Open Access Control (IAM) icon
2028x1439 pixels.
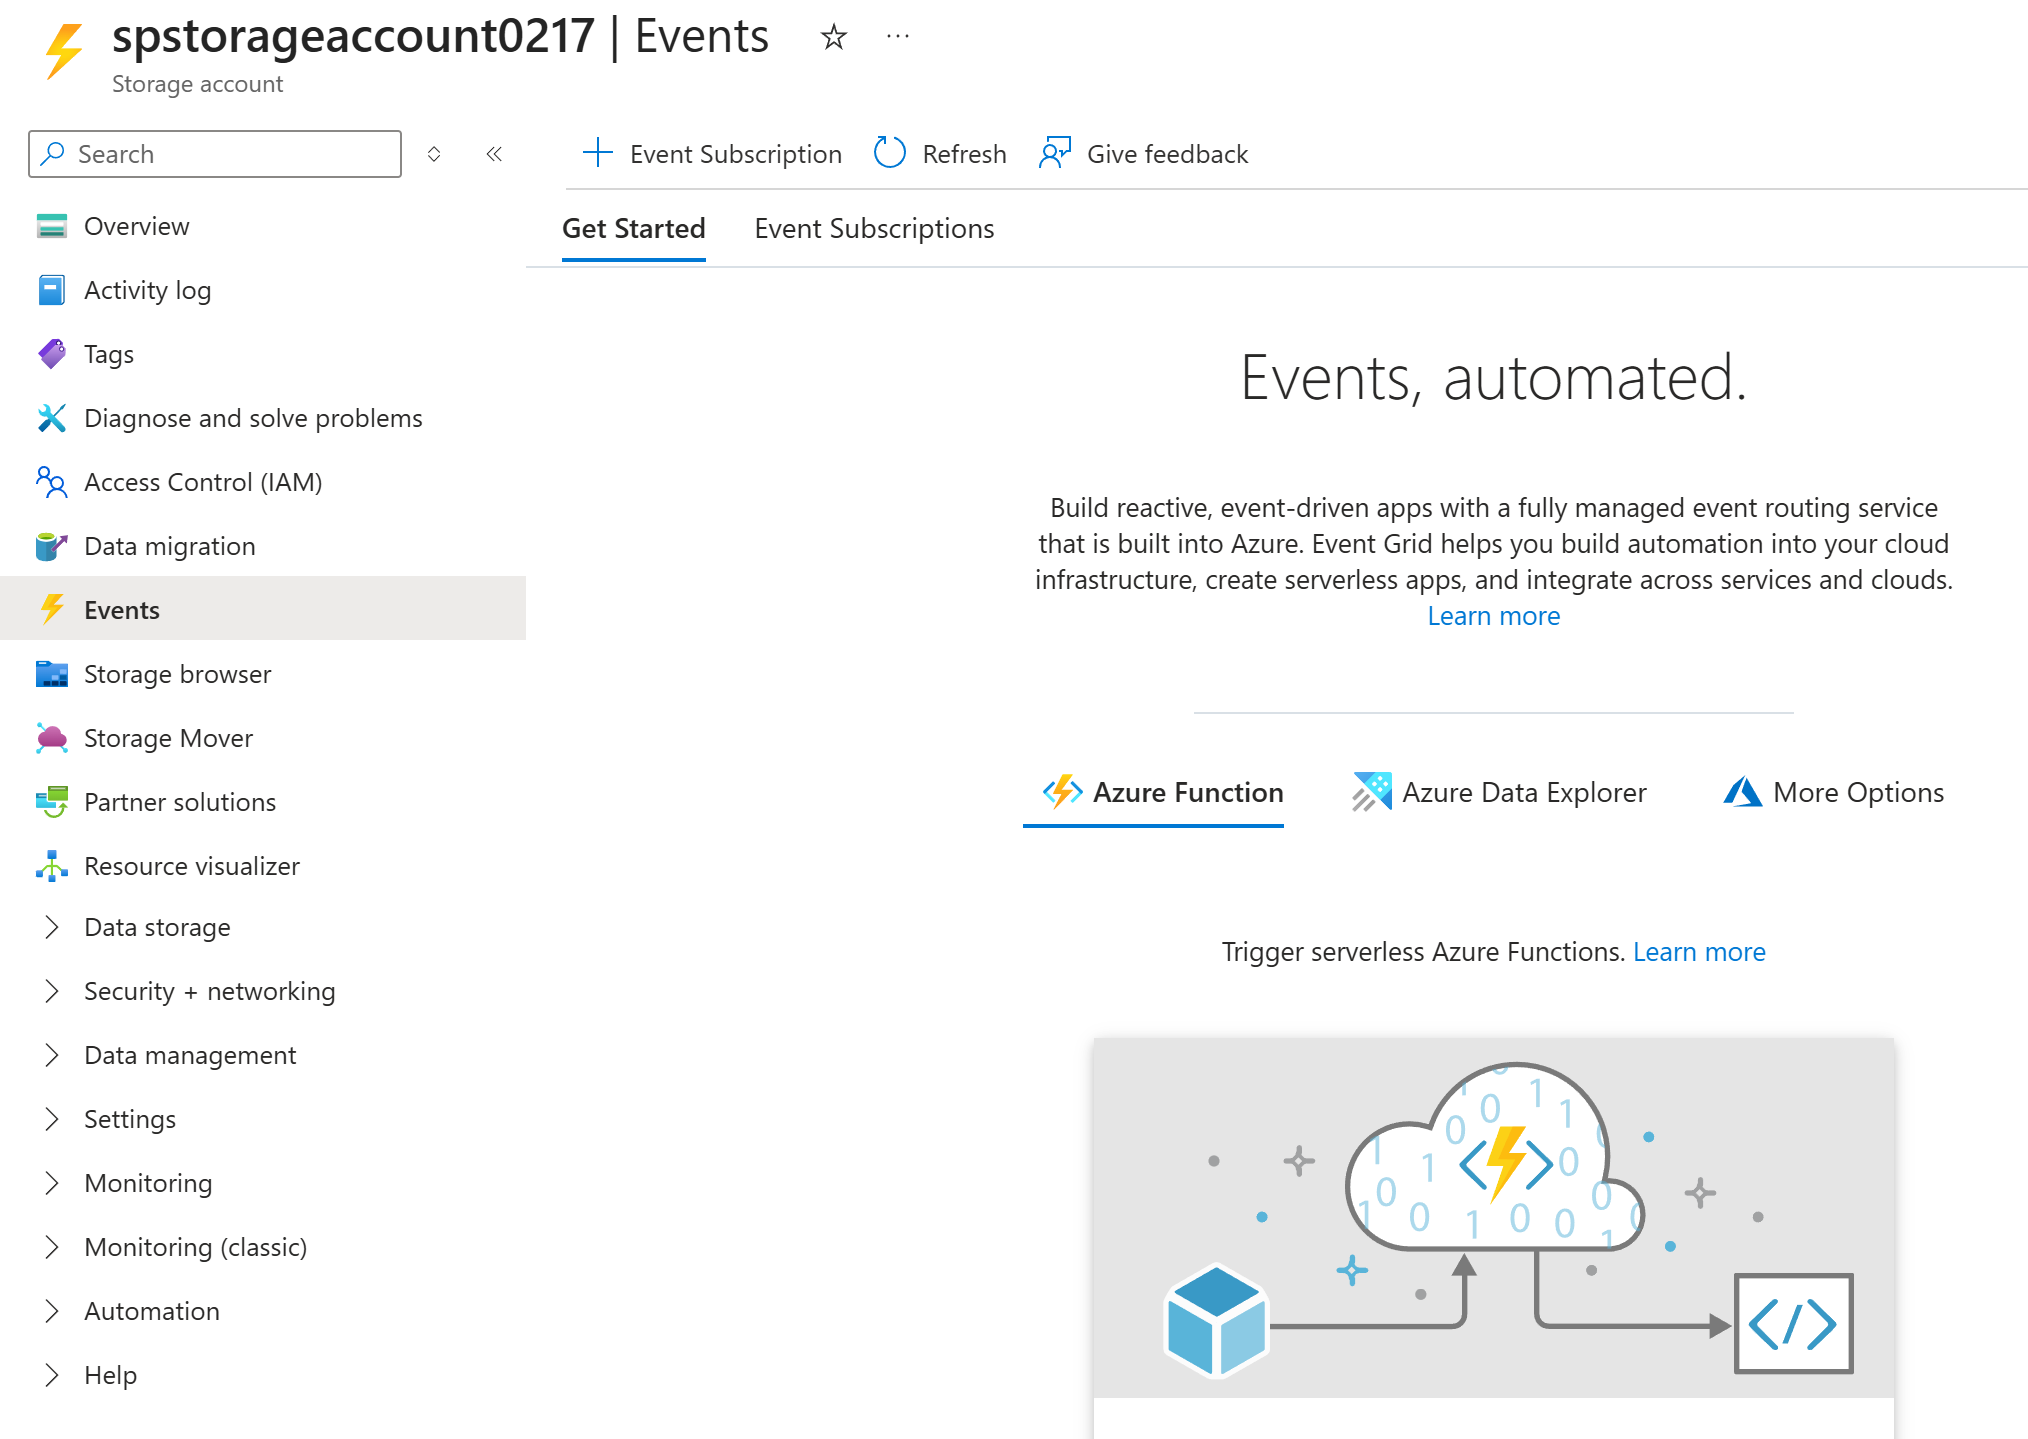[52, 482]
